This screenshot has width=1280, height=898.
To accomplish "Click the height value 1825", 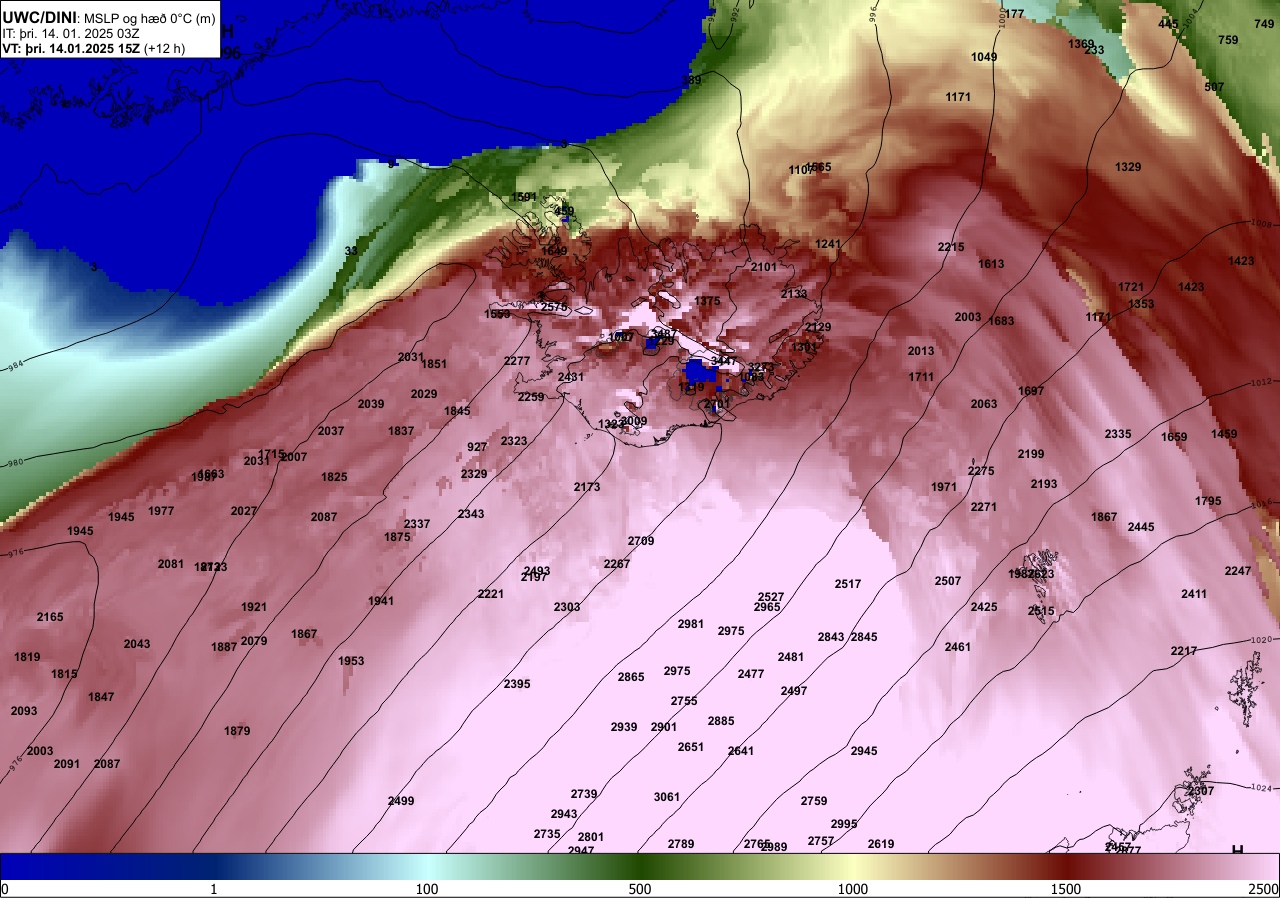I will pyautogui.click(x=334, y=477).
